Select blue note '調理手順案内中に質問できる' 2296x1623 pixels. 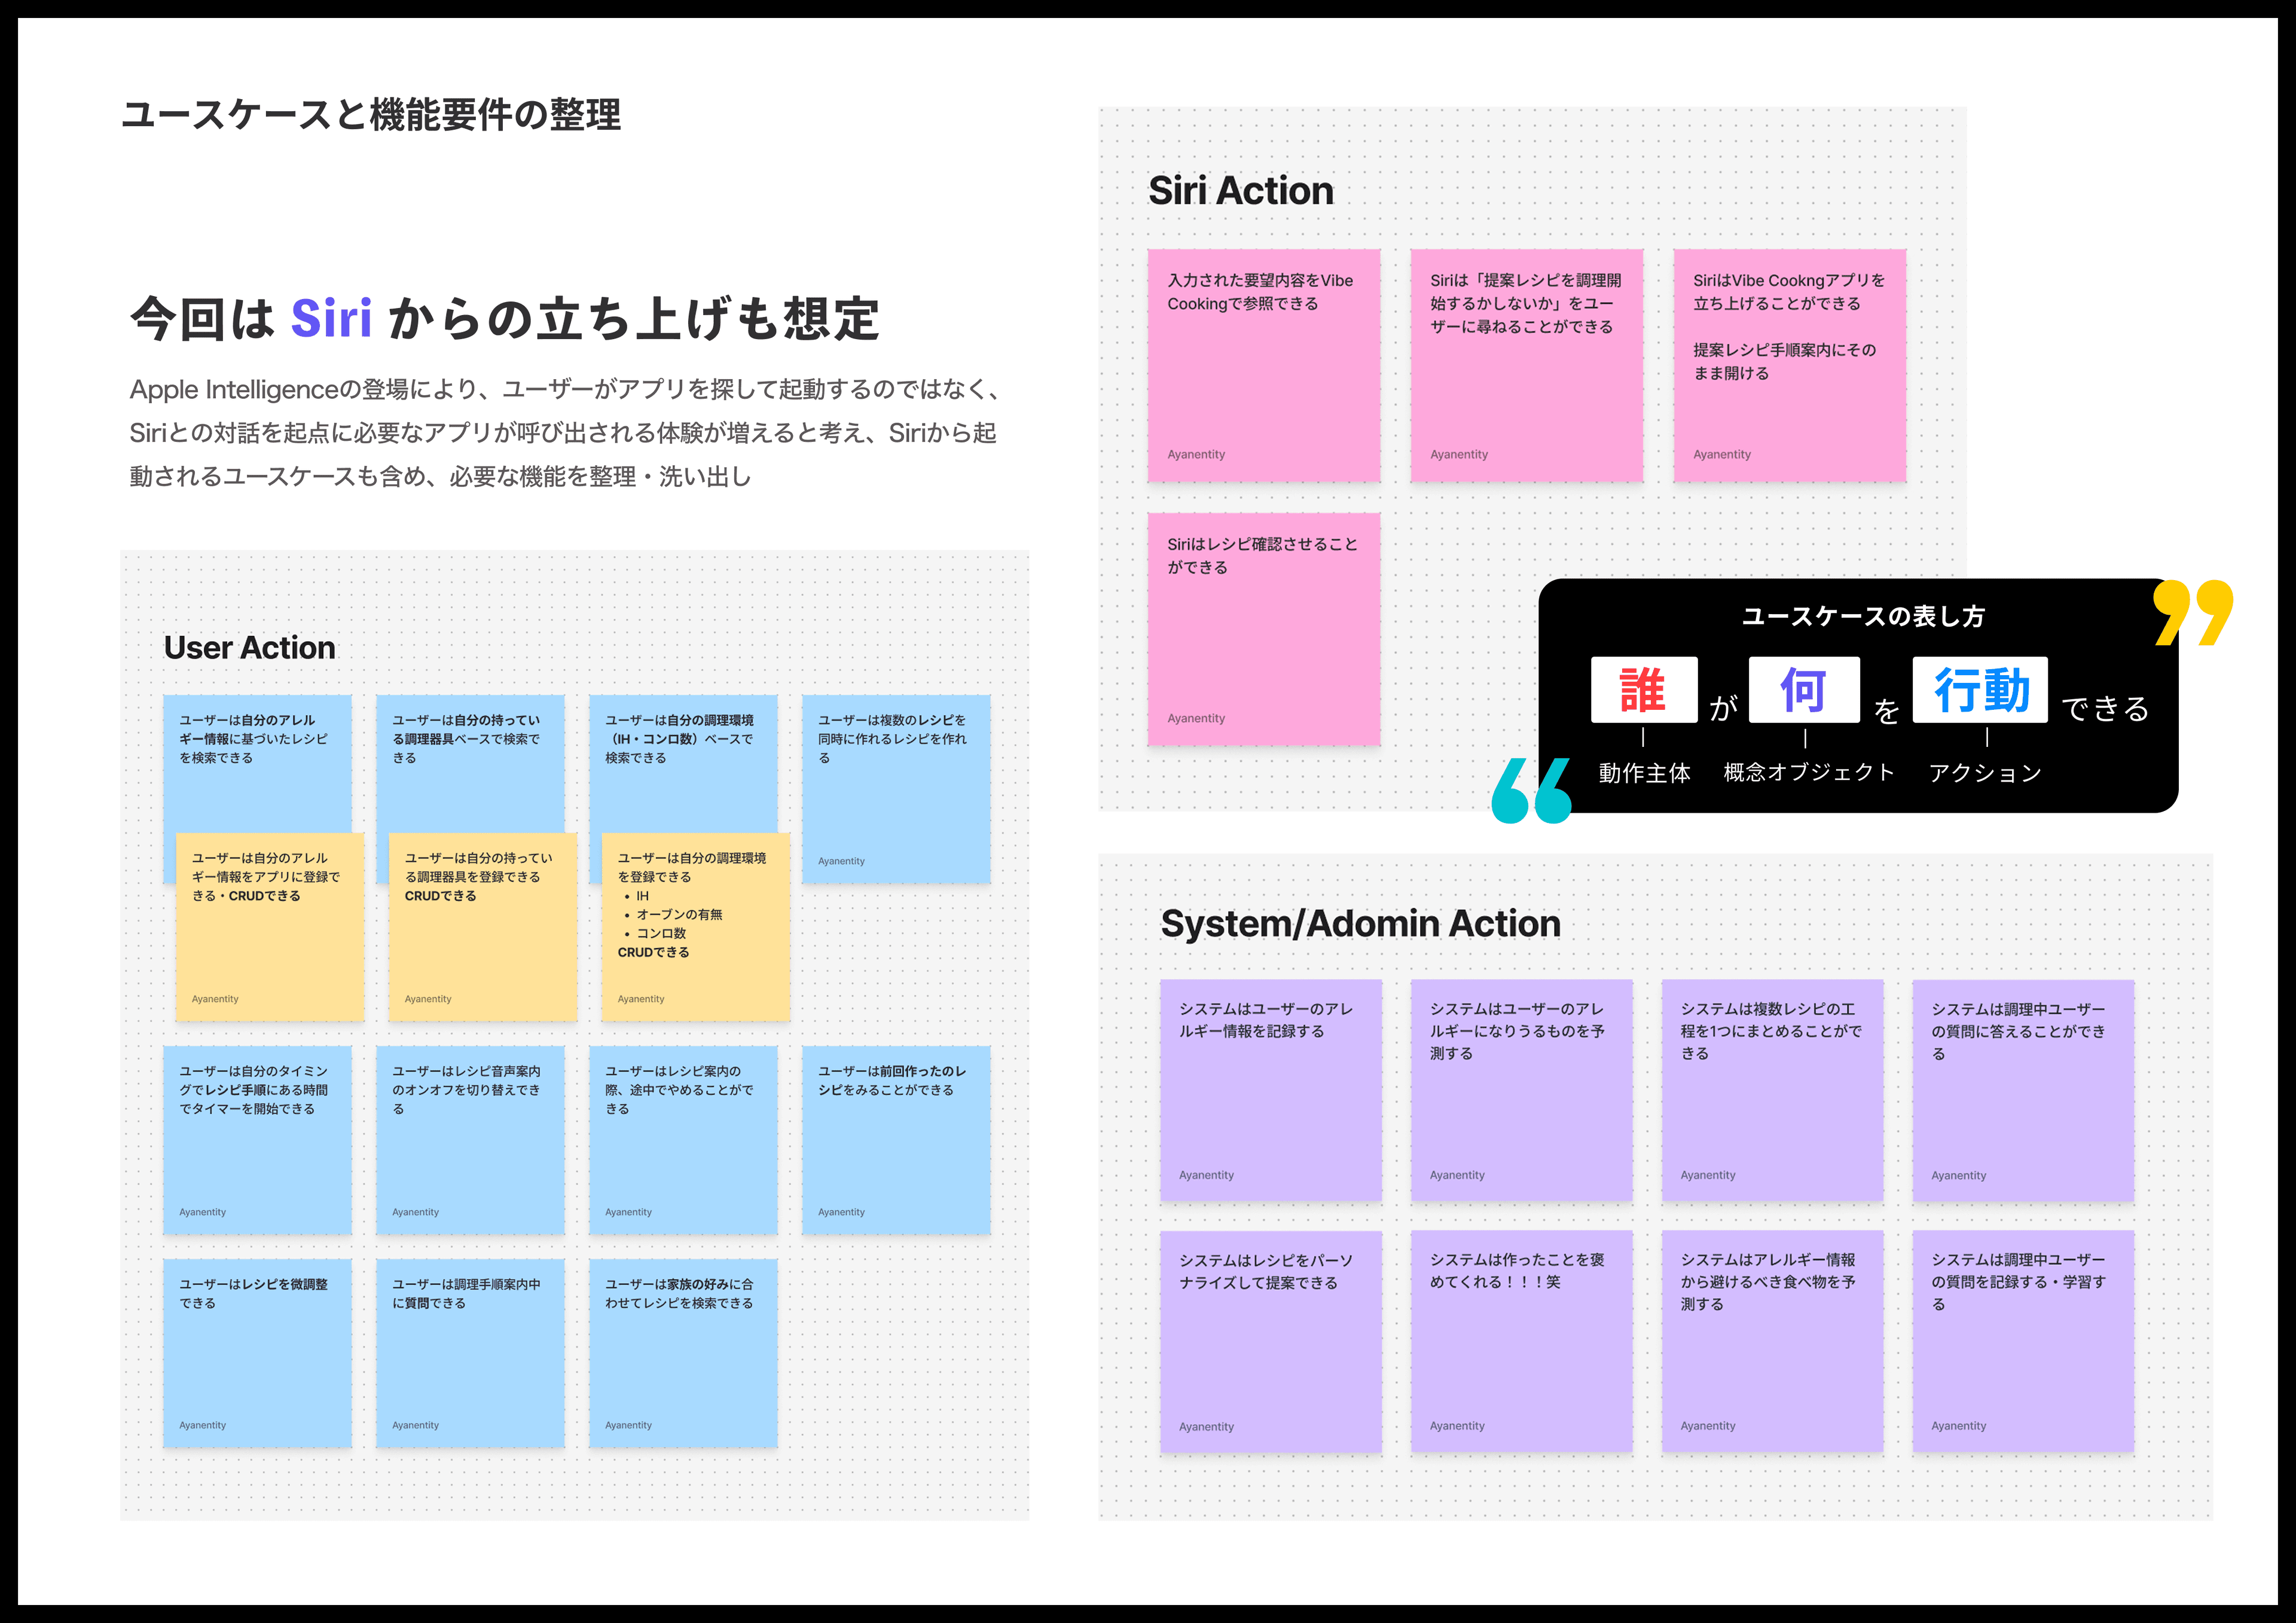click(x=470, y=1353)
